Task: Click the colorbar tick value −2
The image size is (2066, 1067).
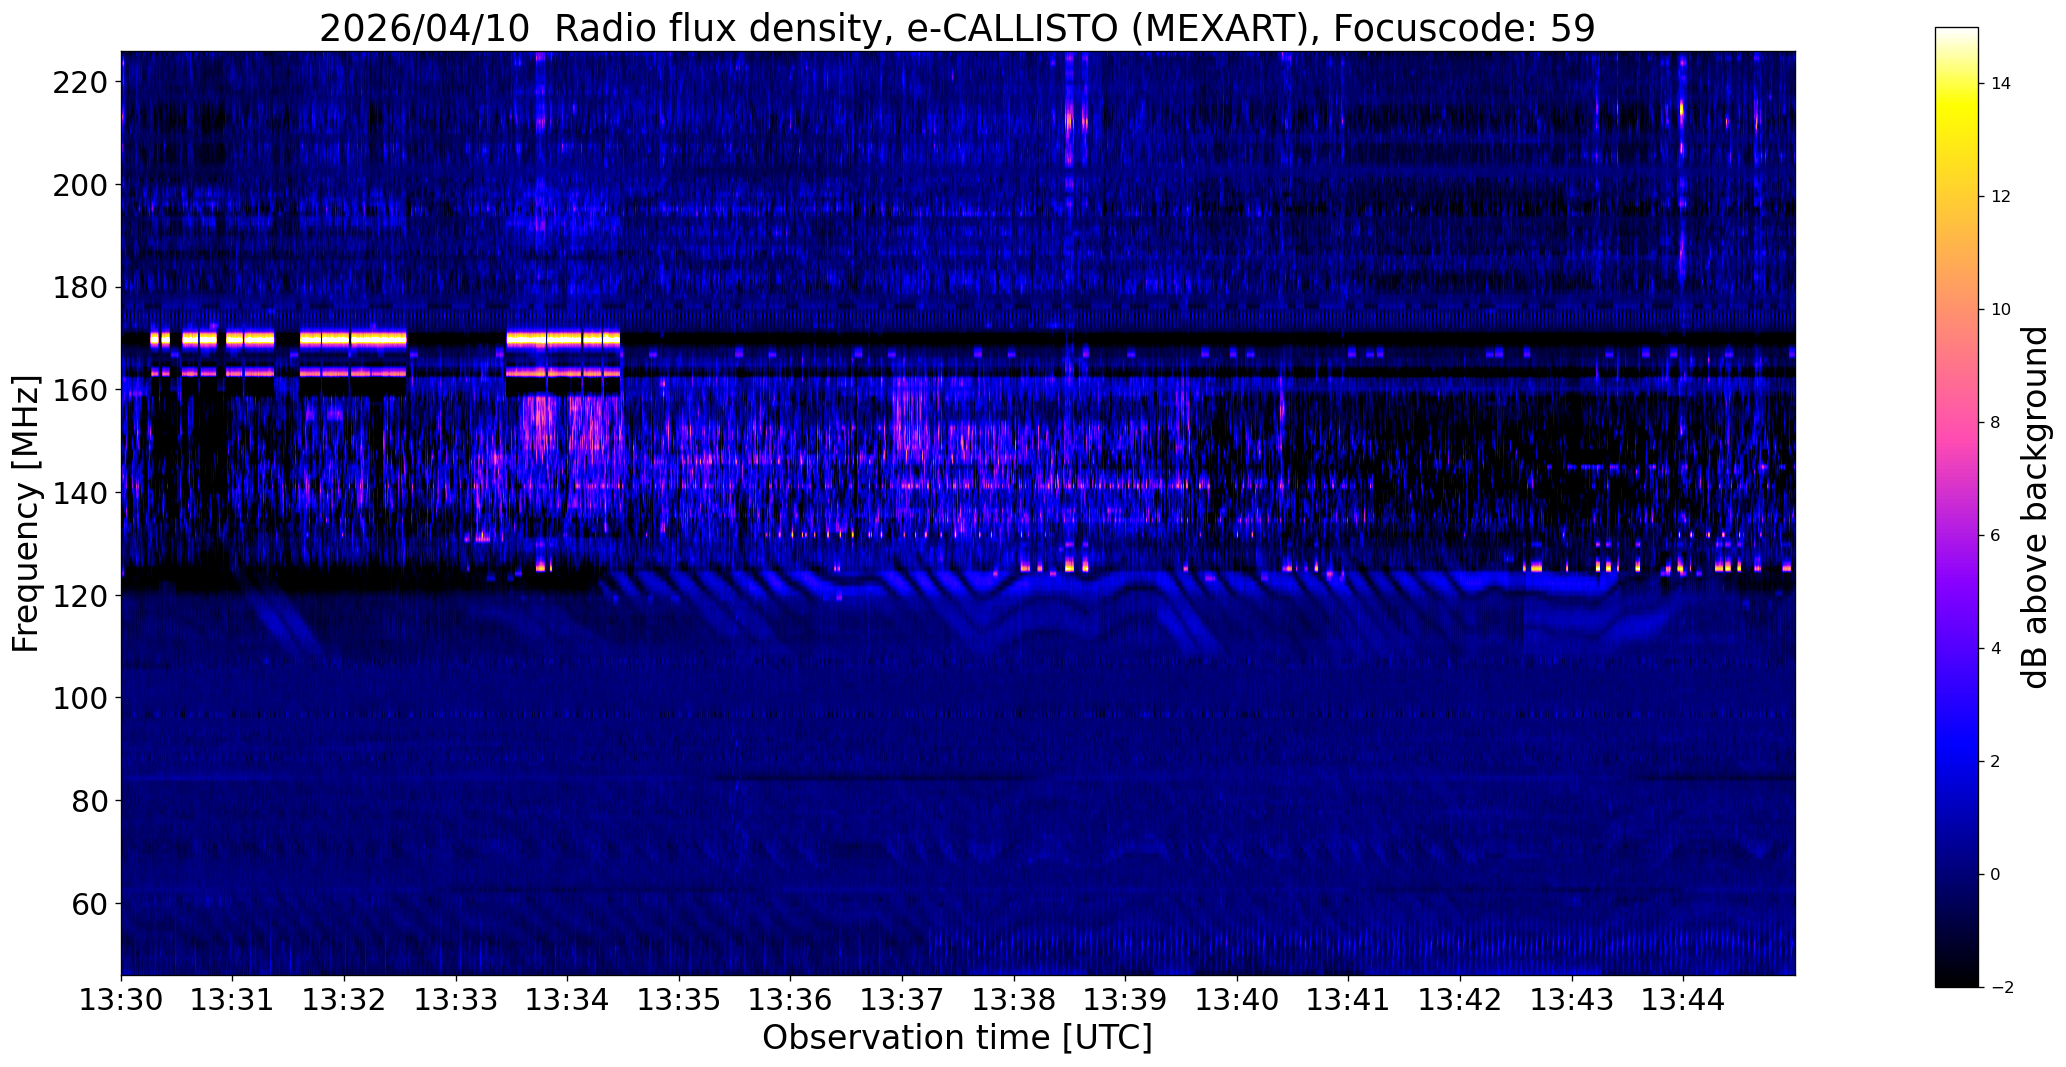Action: click(2001, 988)
